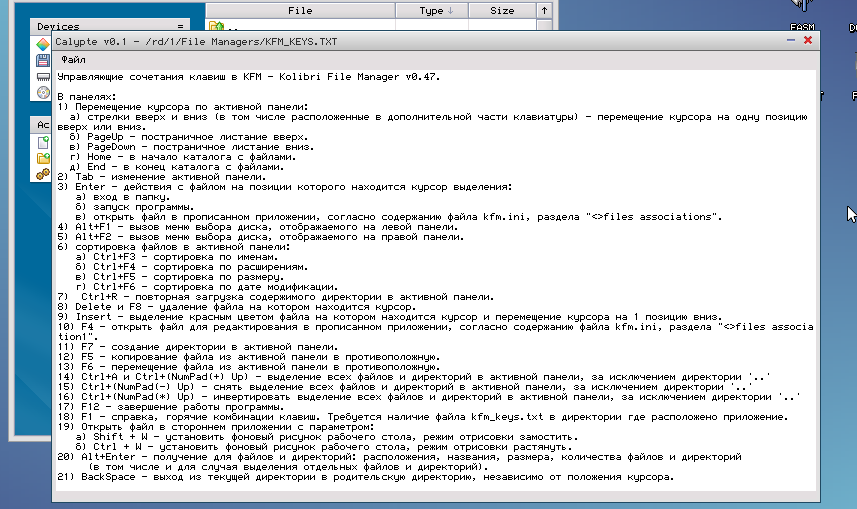Viewport: 857px width, 509px height.
Task: Open the gears settings action icon
Action: point(43,174)
